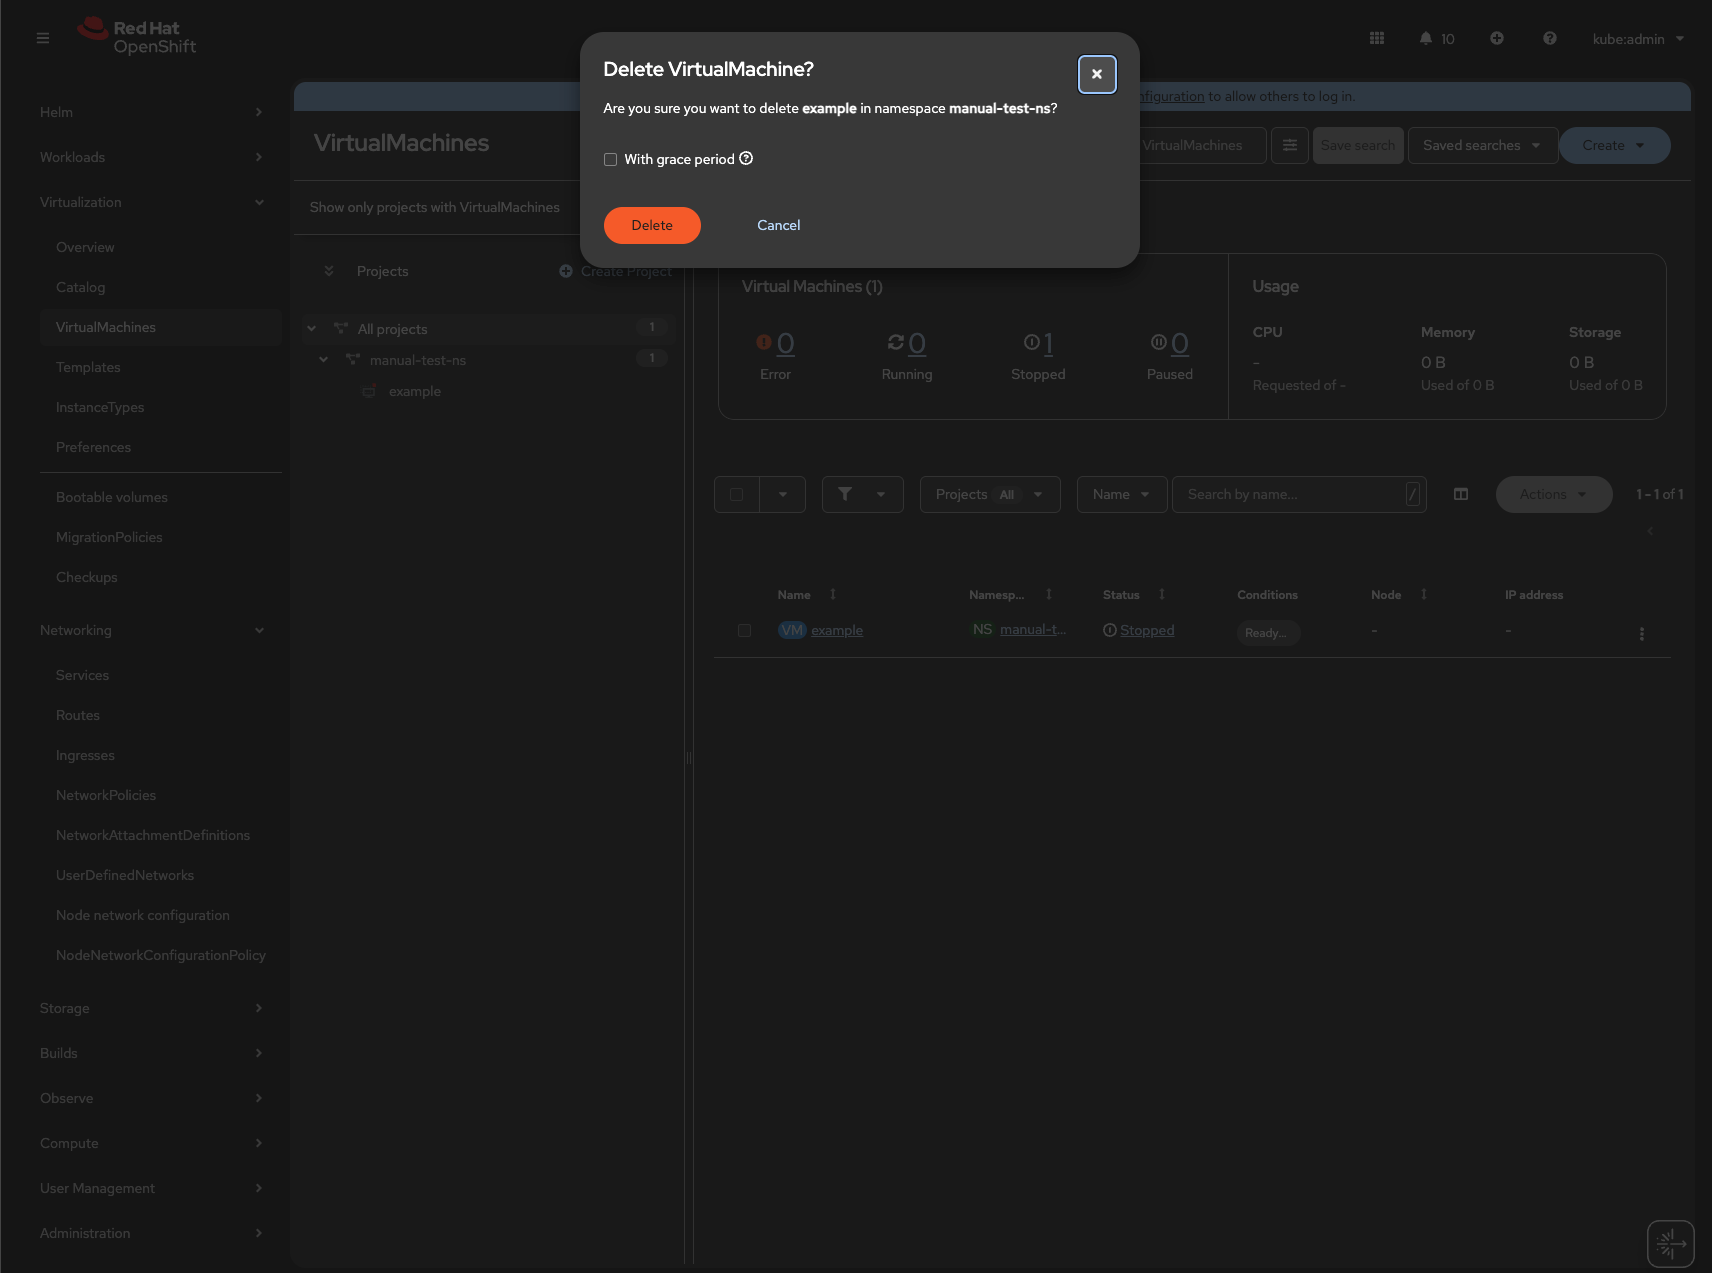1712x1273 pixels.
Task: Collapse the manual-test-ns project tree node
Action: point(323,360)
